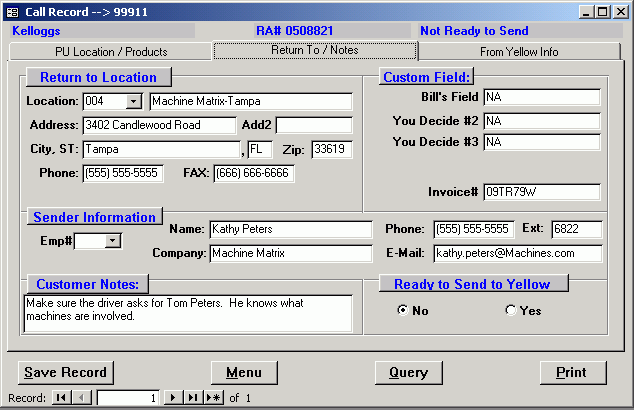Select the Yes radio button
Image resolution: width=634 pixels, height=410 pixels.
coord(510,310)
